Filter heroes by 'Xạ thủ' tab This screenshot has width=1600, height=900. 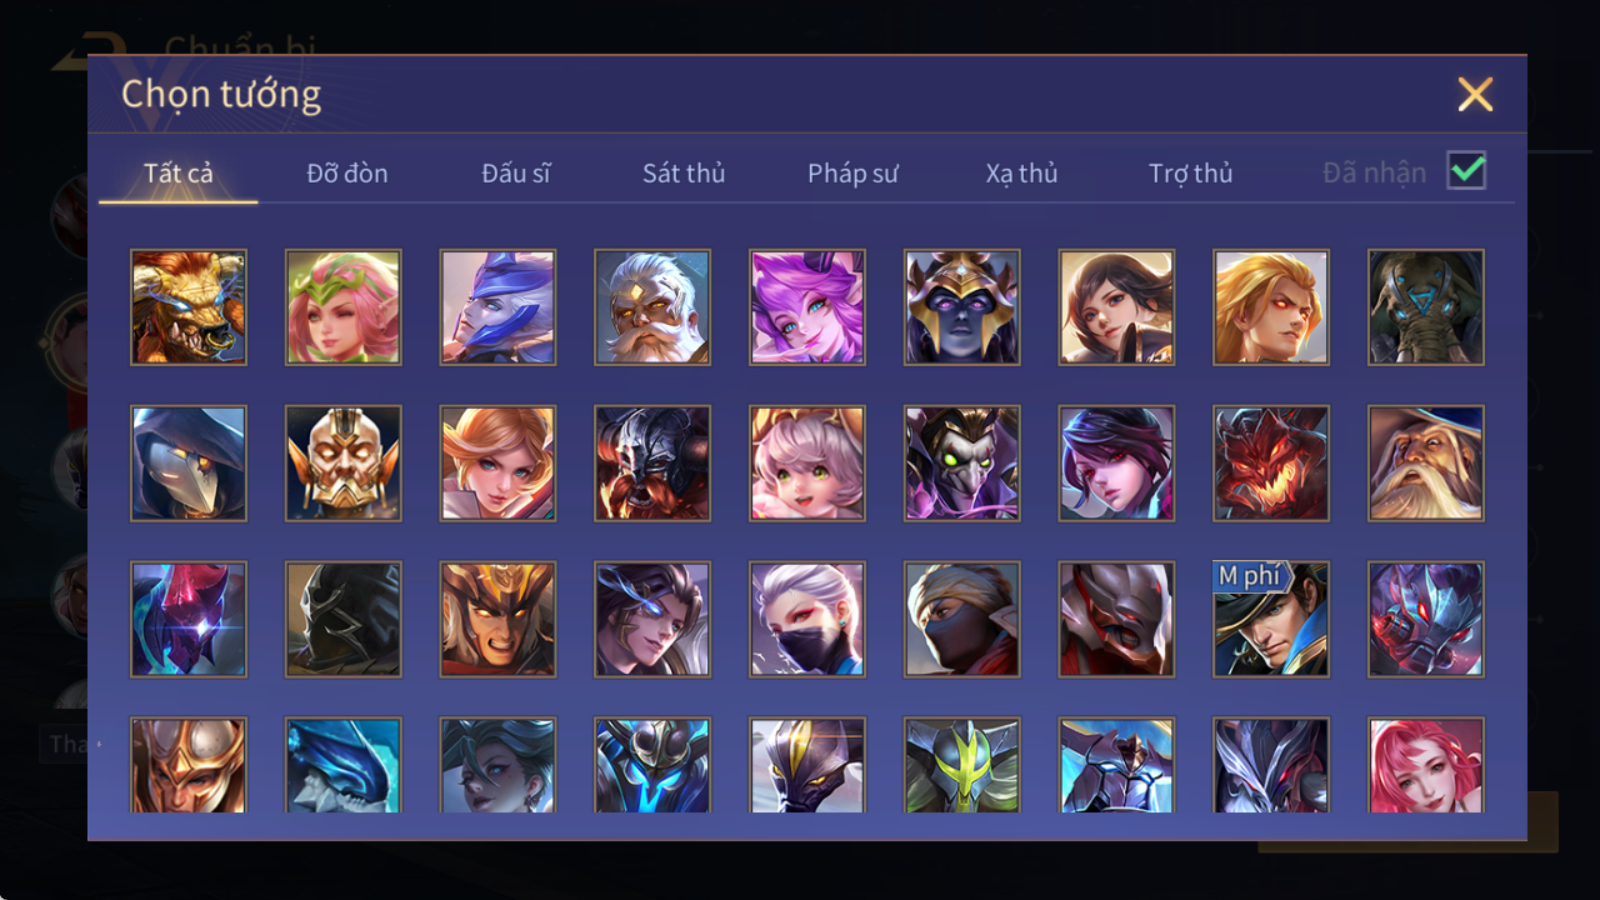[x=1021, y=173]
